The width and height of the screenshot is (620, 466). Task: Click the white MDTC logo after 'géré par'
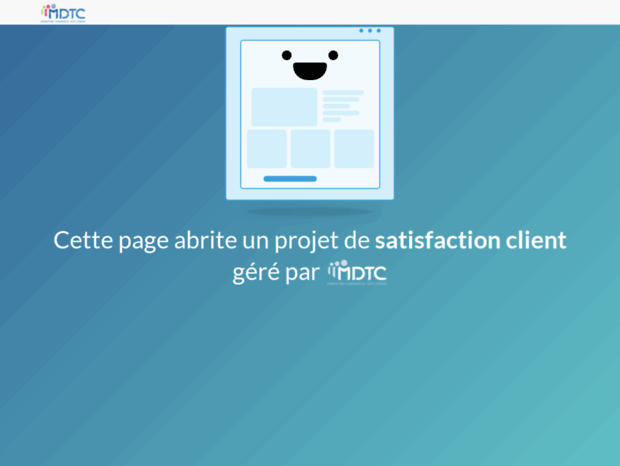pos(357,272)
